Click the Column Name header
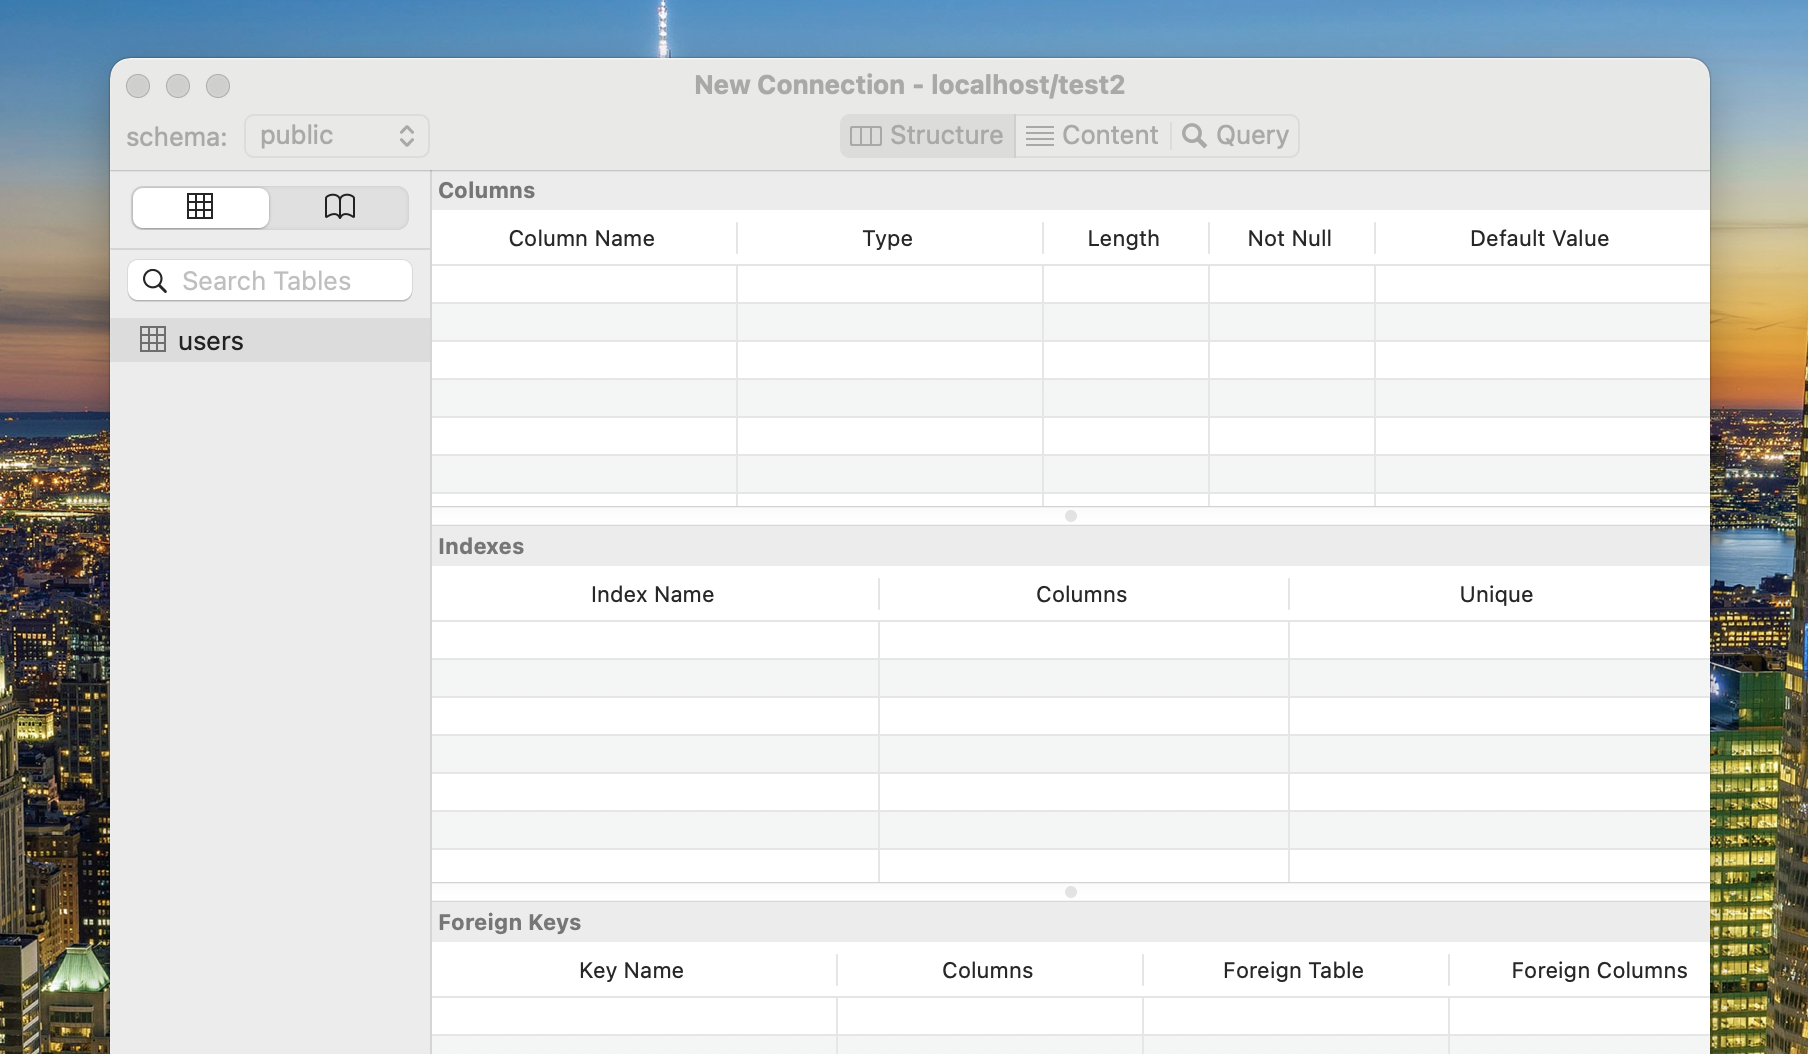 tap(581, 238)
